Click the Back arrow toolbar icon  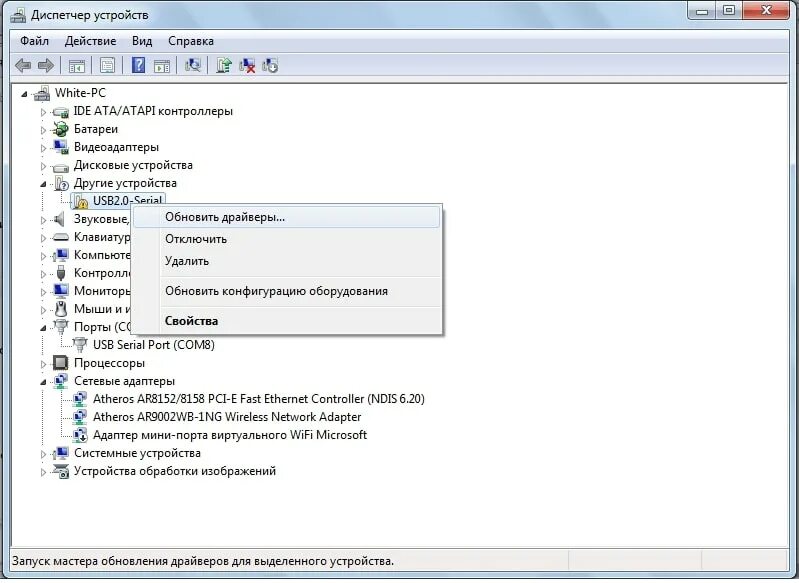pyautogui.click(x=23, y=65)
